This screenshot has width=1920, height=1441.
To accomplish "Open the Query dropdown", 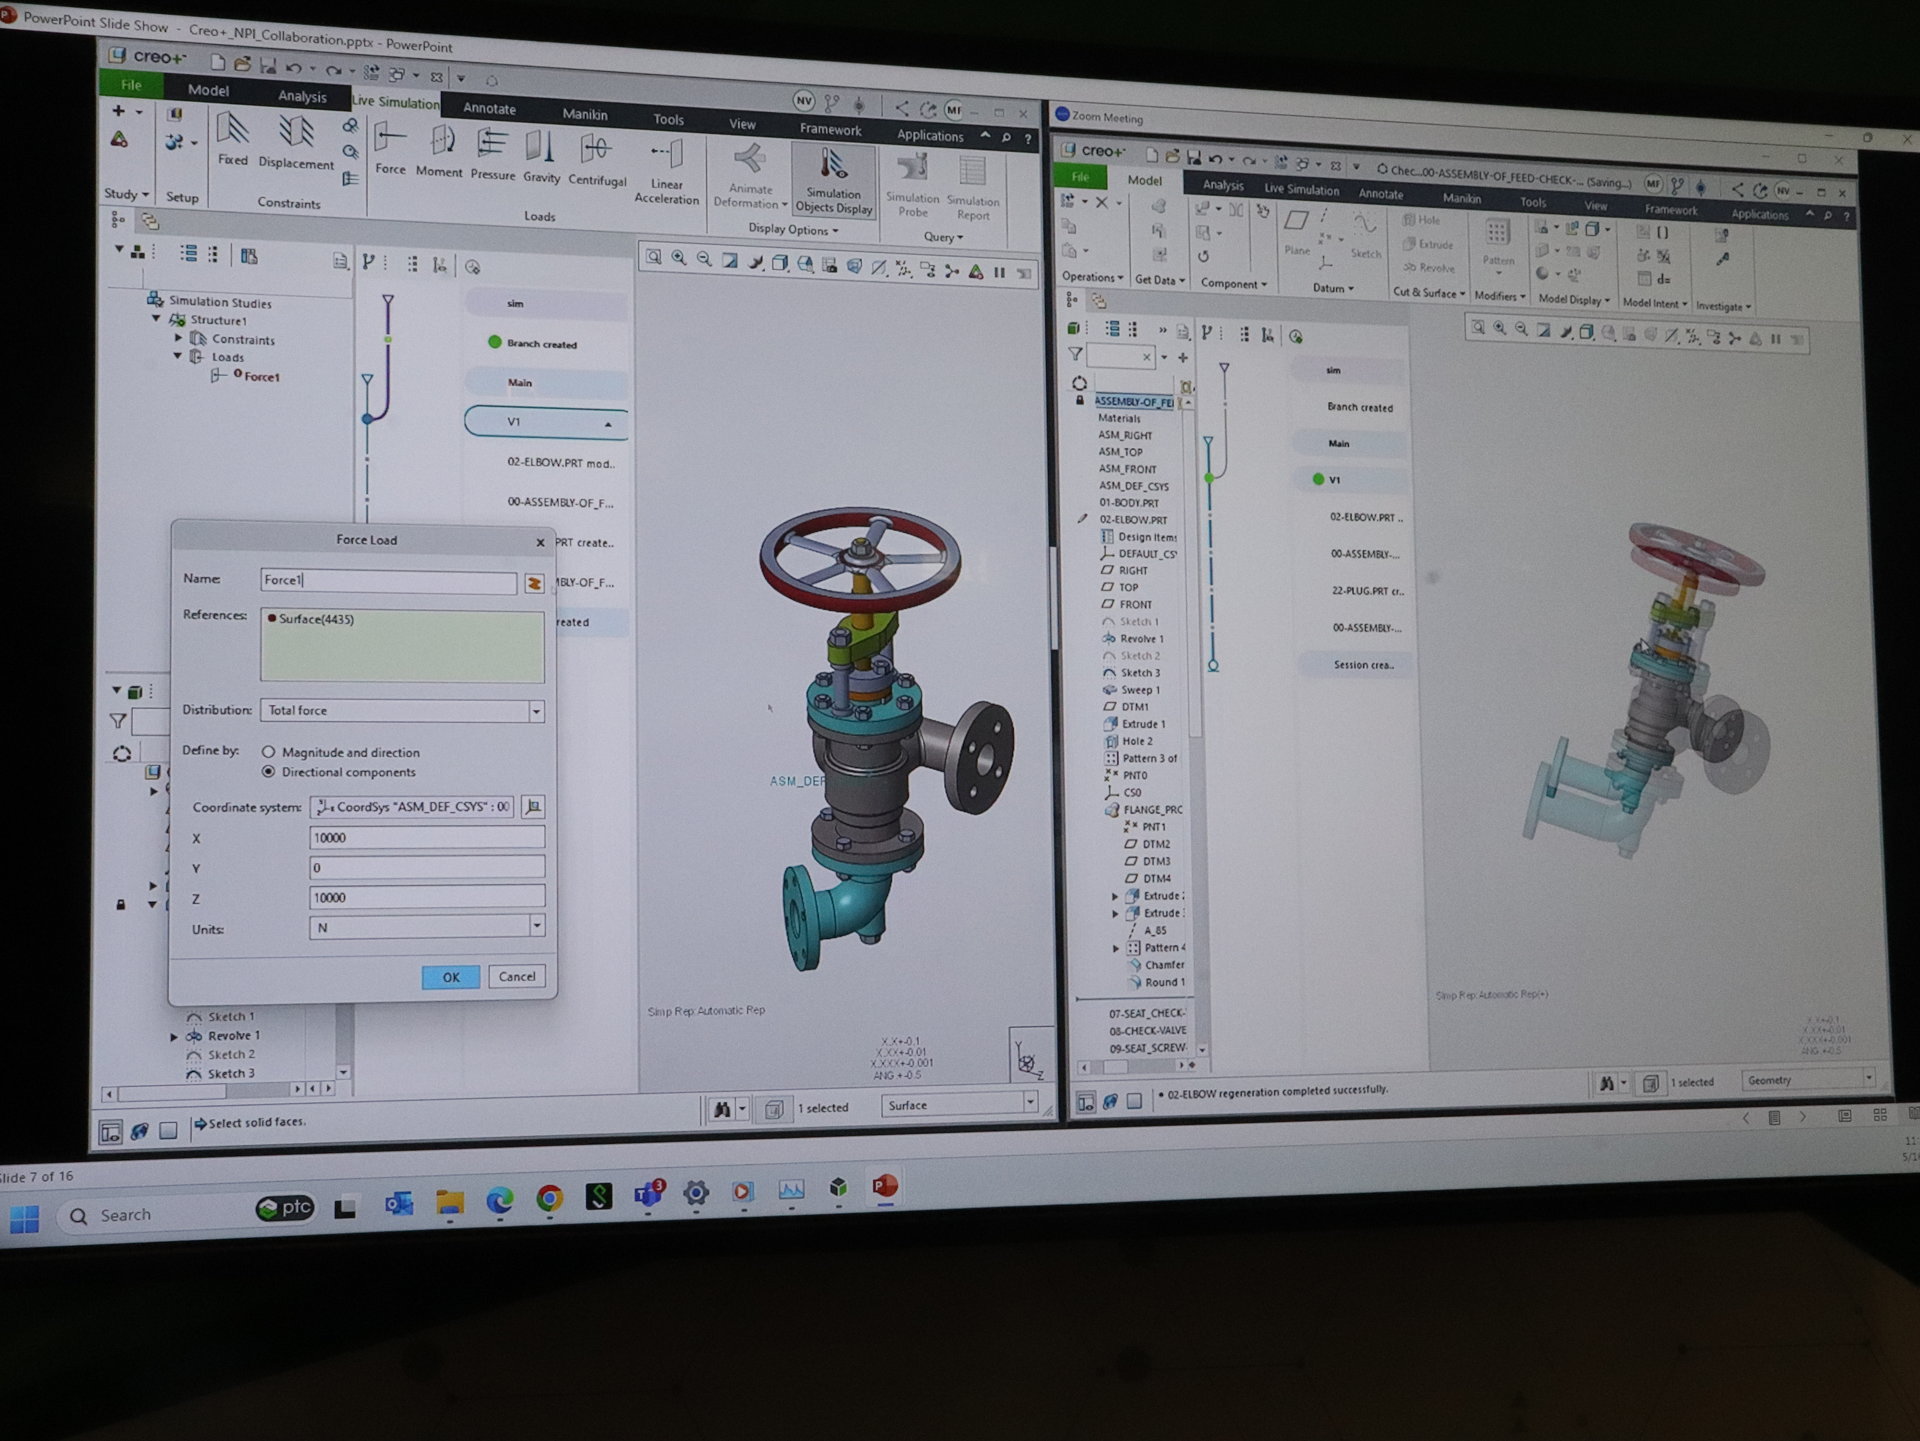I will 943,237.
